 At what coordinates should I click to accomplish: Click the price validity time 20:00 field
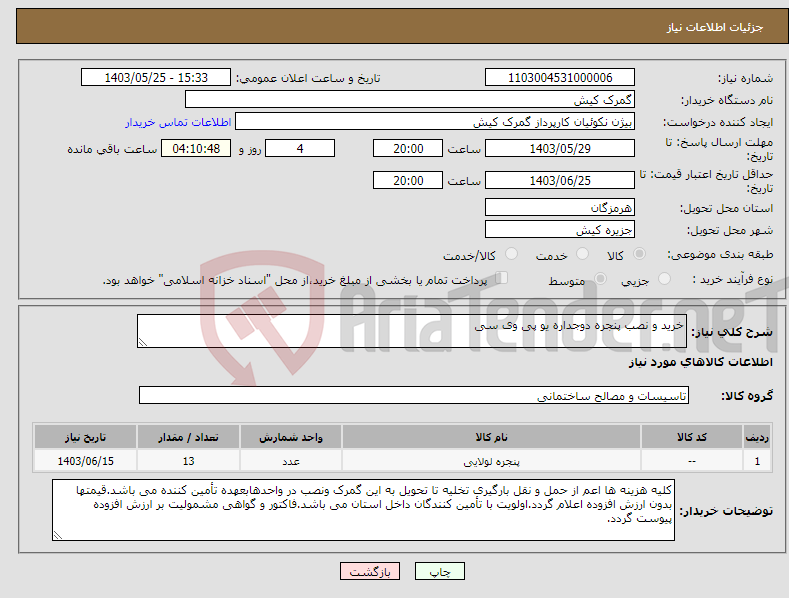[408, 180]
